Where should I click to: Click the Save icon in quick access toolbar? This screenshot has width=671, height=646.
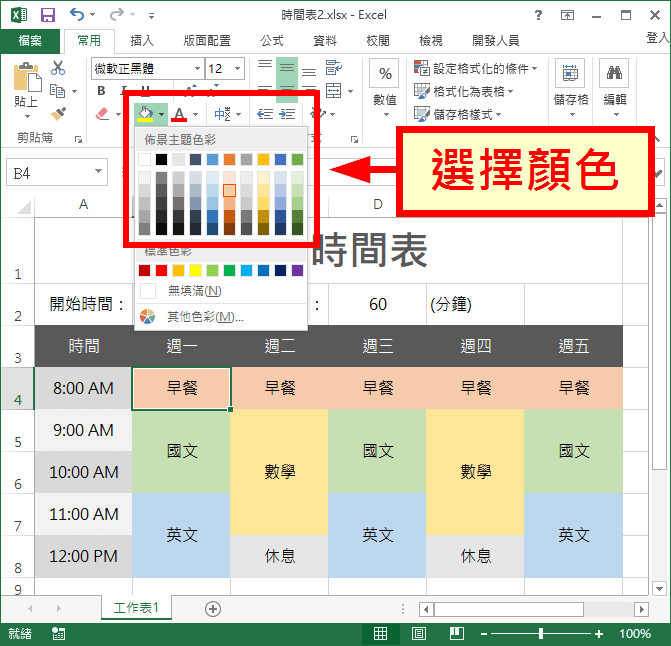pyautogui.click(x=48, y=15)
